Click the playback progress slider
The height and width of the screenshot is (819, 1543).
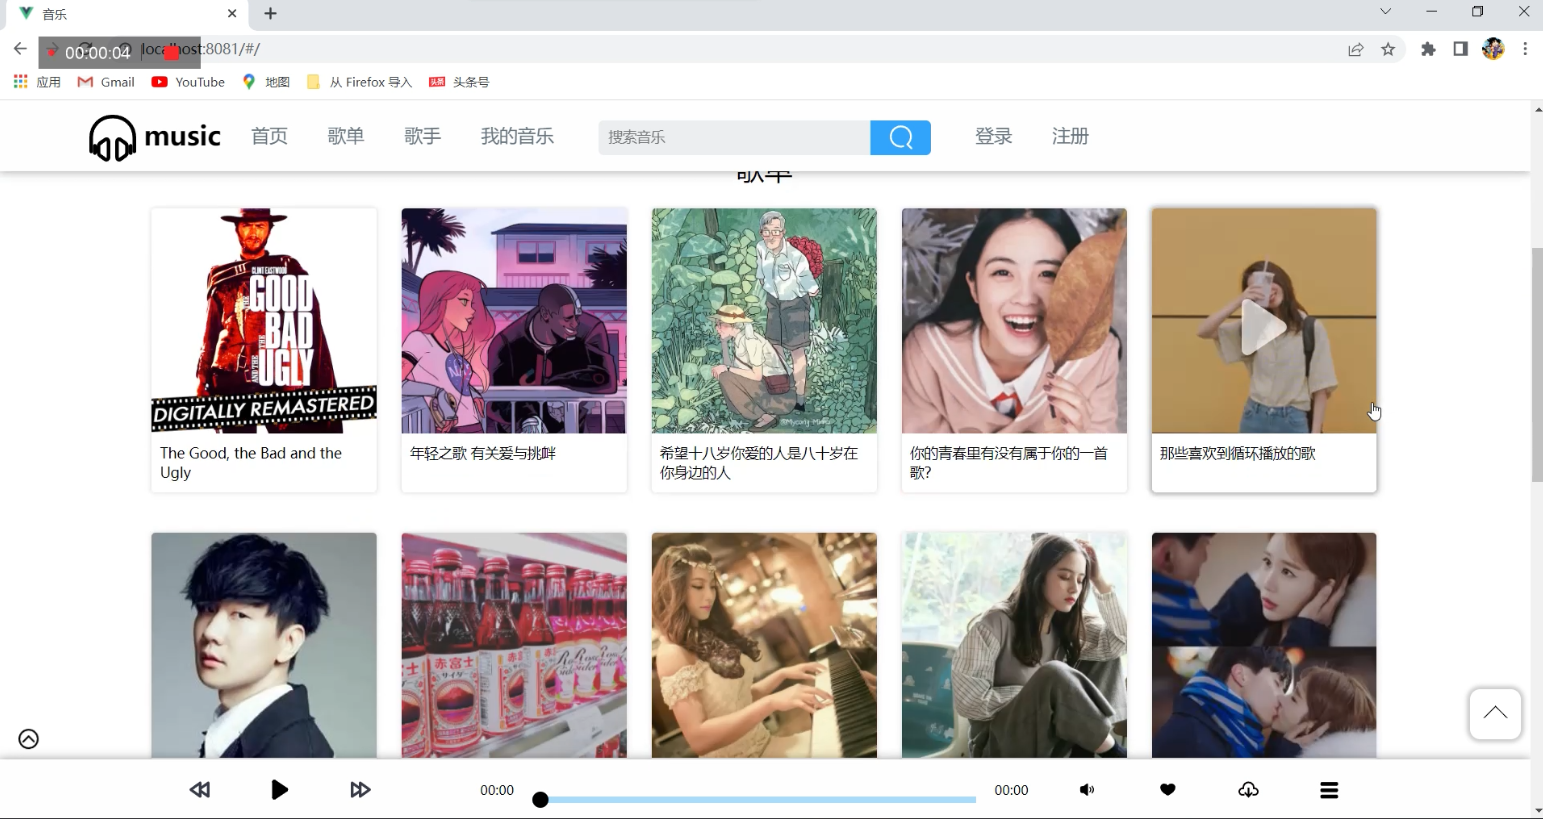pyautogui.click(x=755, y=799)
